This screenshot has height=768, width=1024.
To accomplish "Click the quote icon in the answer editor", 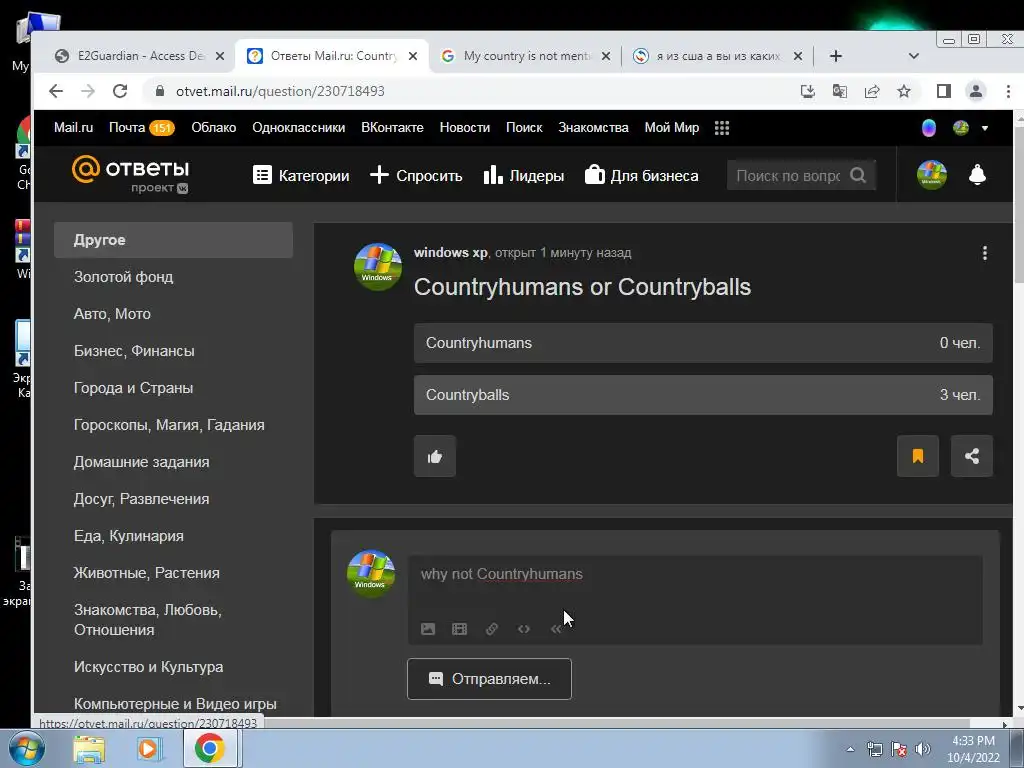I will (555, 629).
